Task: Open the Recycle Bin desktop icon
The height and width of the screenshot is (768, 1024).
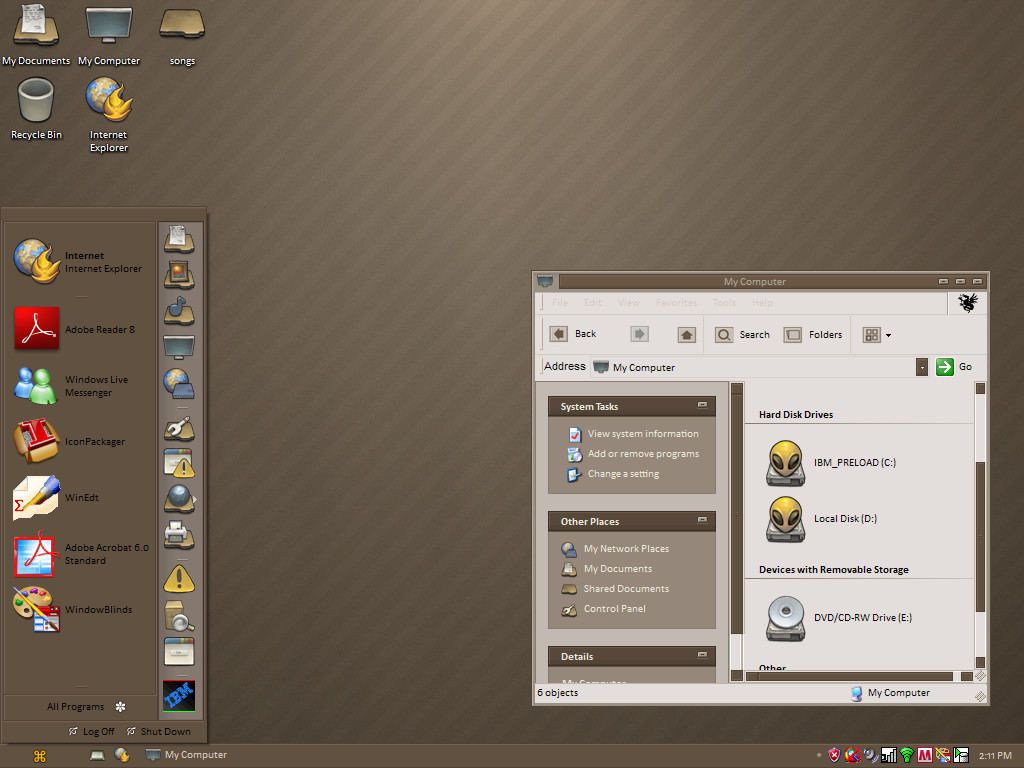Action: click(x=36, y=109)
